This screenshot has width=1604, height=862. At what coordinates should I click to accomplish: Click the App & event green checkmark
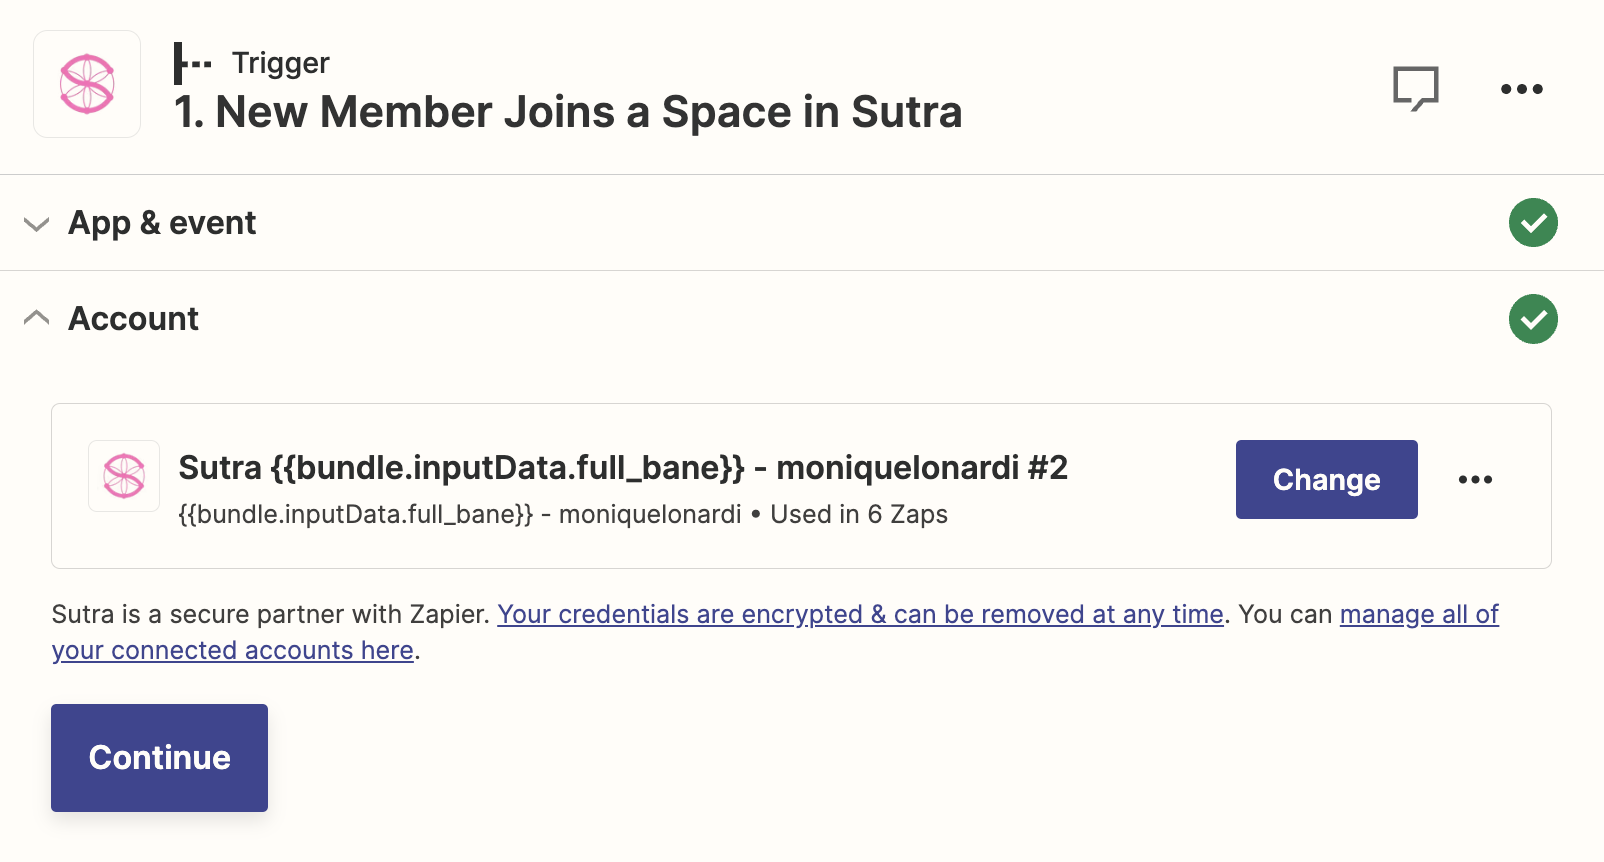(x=1533, y=223)
